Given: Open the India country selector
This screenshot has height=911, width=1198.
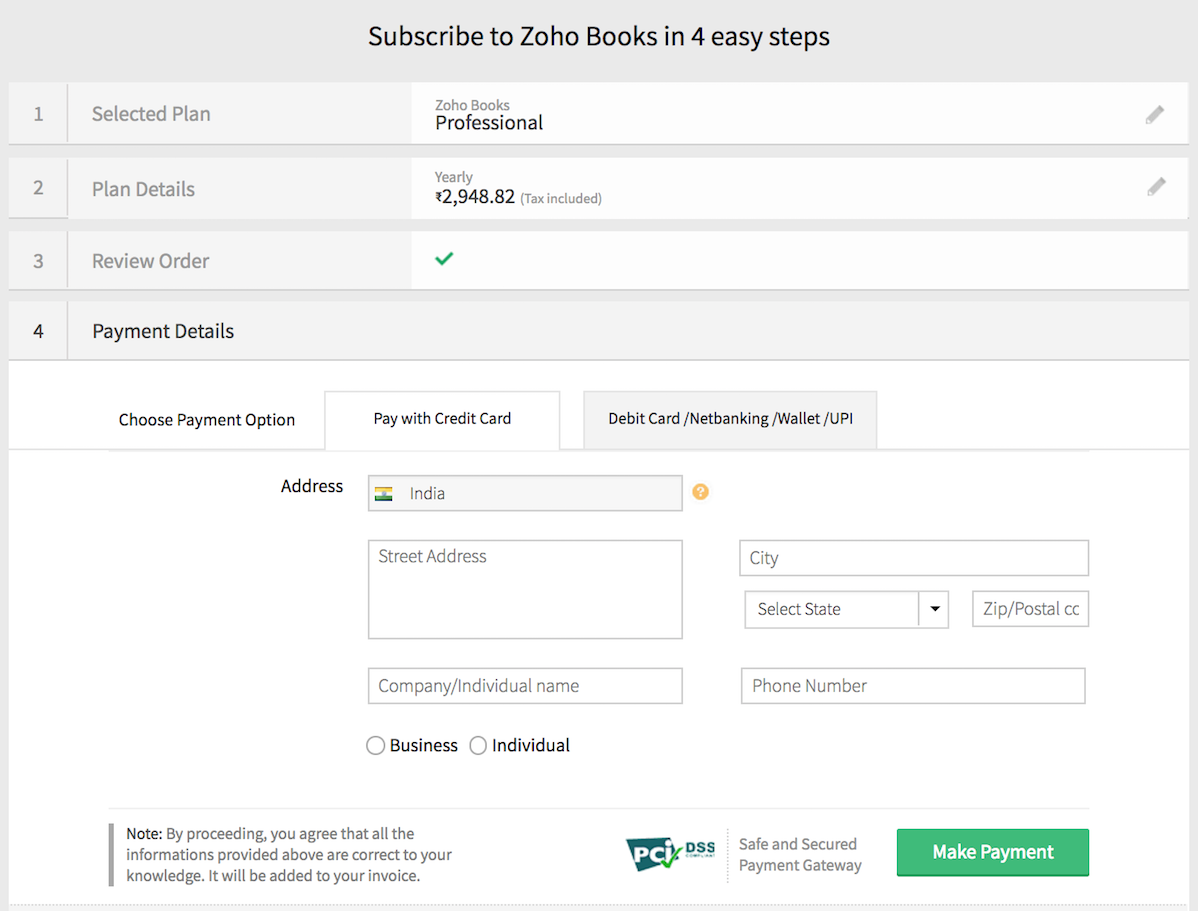Looking at the screenshot, I should coord(525,494).
